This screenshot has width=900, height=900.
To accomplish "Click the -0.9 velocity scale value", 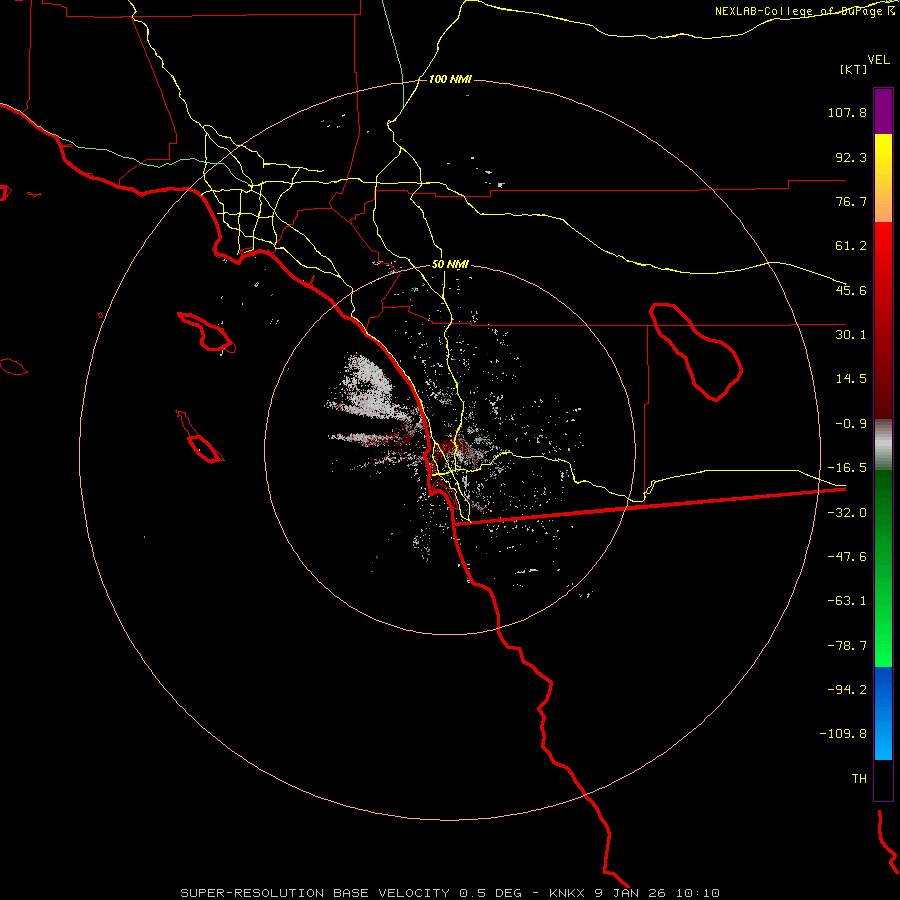I will pos(851,424).
